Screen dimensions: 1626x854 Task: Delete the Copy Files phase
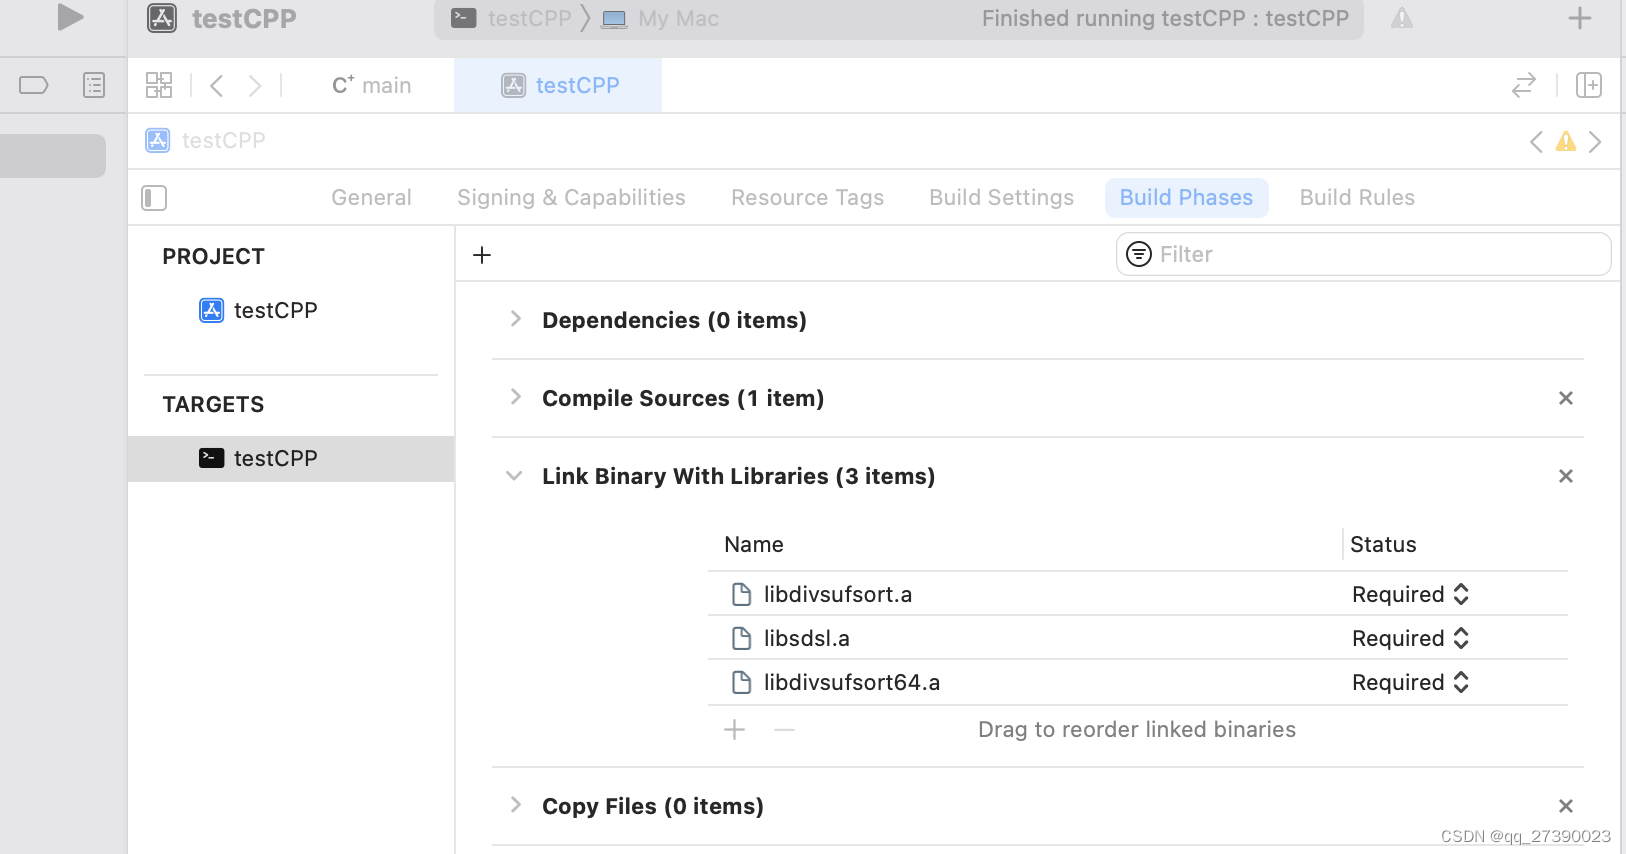(x=1566, y=806)
